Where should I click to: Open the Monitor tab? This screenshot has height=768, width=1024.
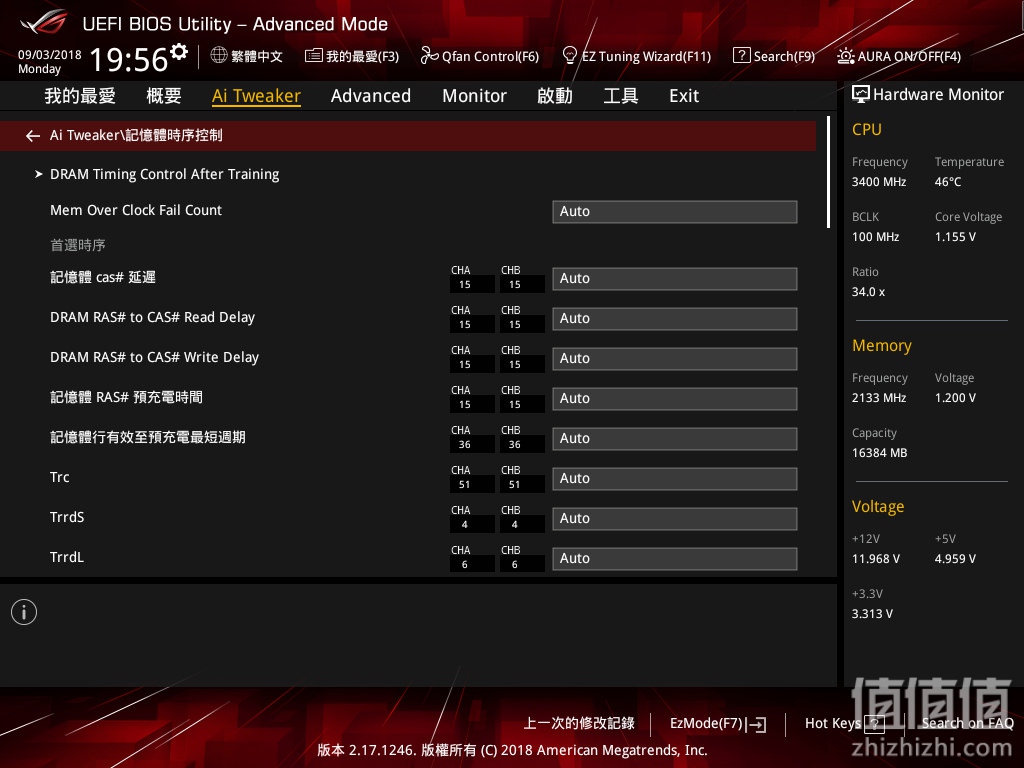[474, 96]
